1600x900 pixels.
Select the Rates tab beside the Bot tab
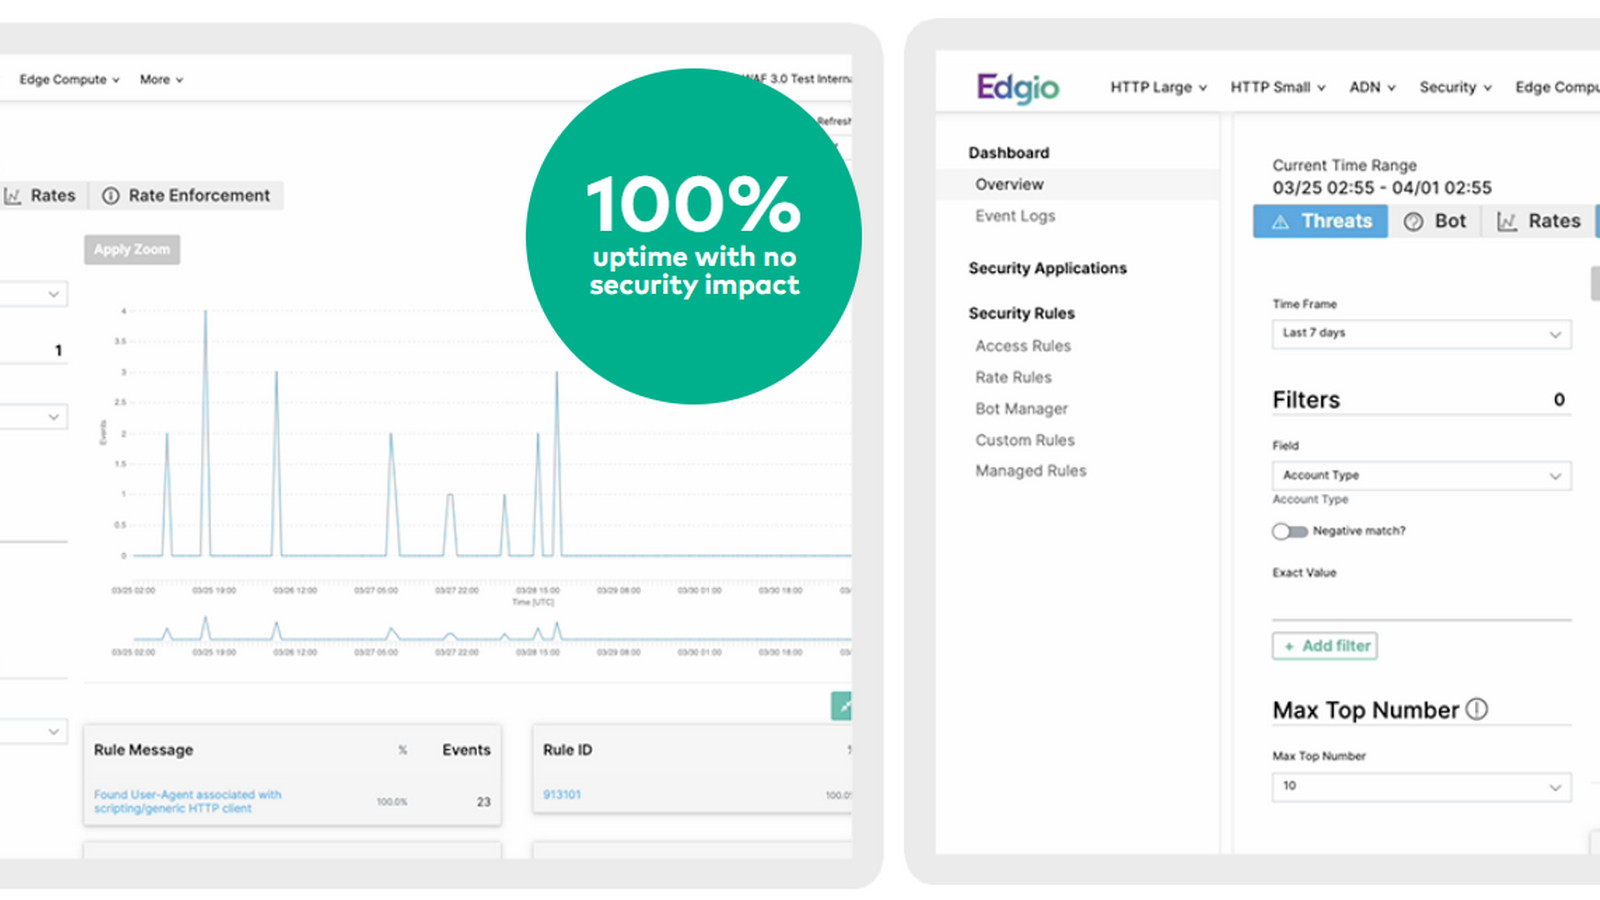tap(1538, 221)
